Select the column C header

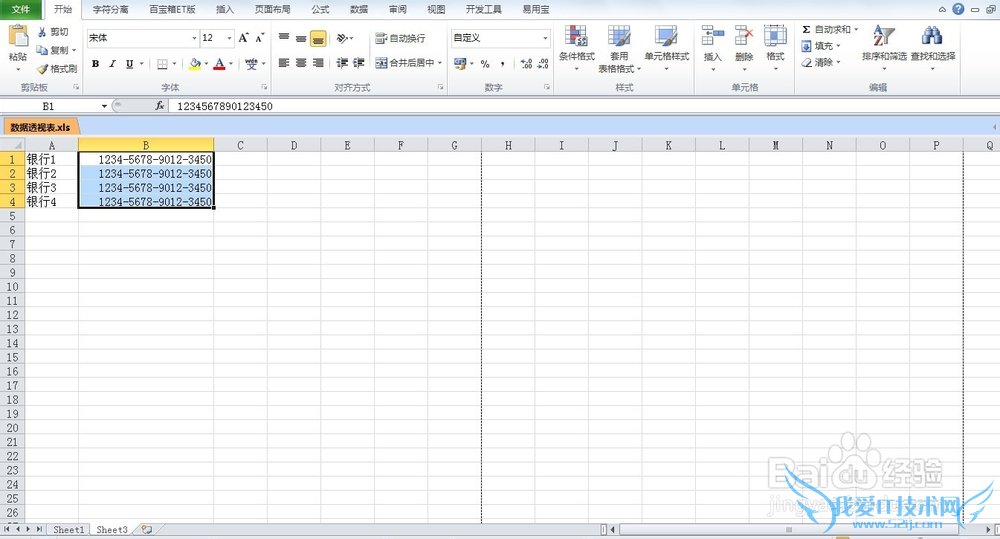[240, 145]
